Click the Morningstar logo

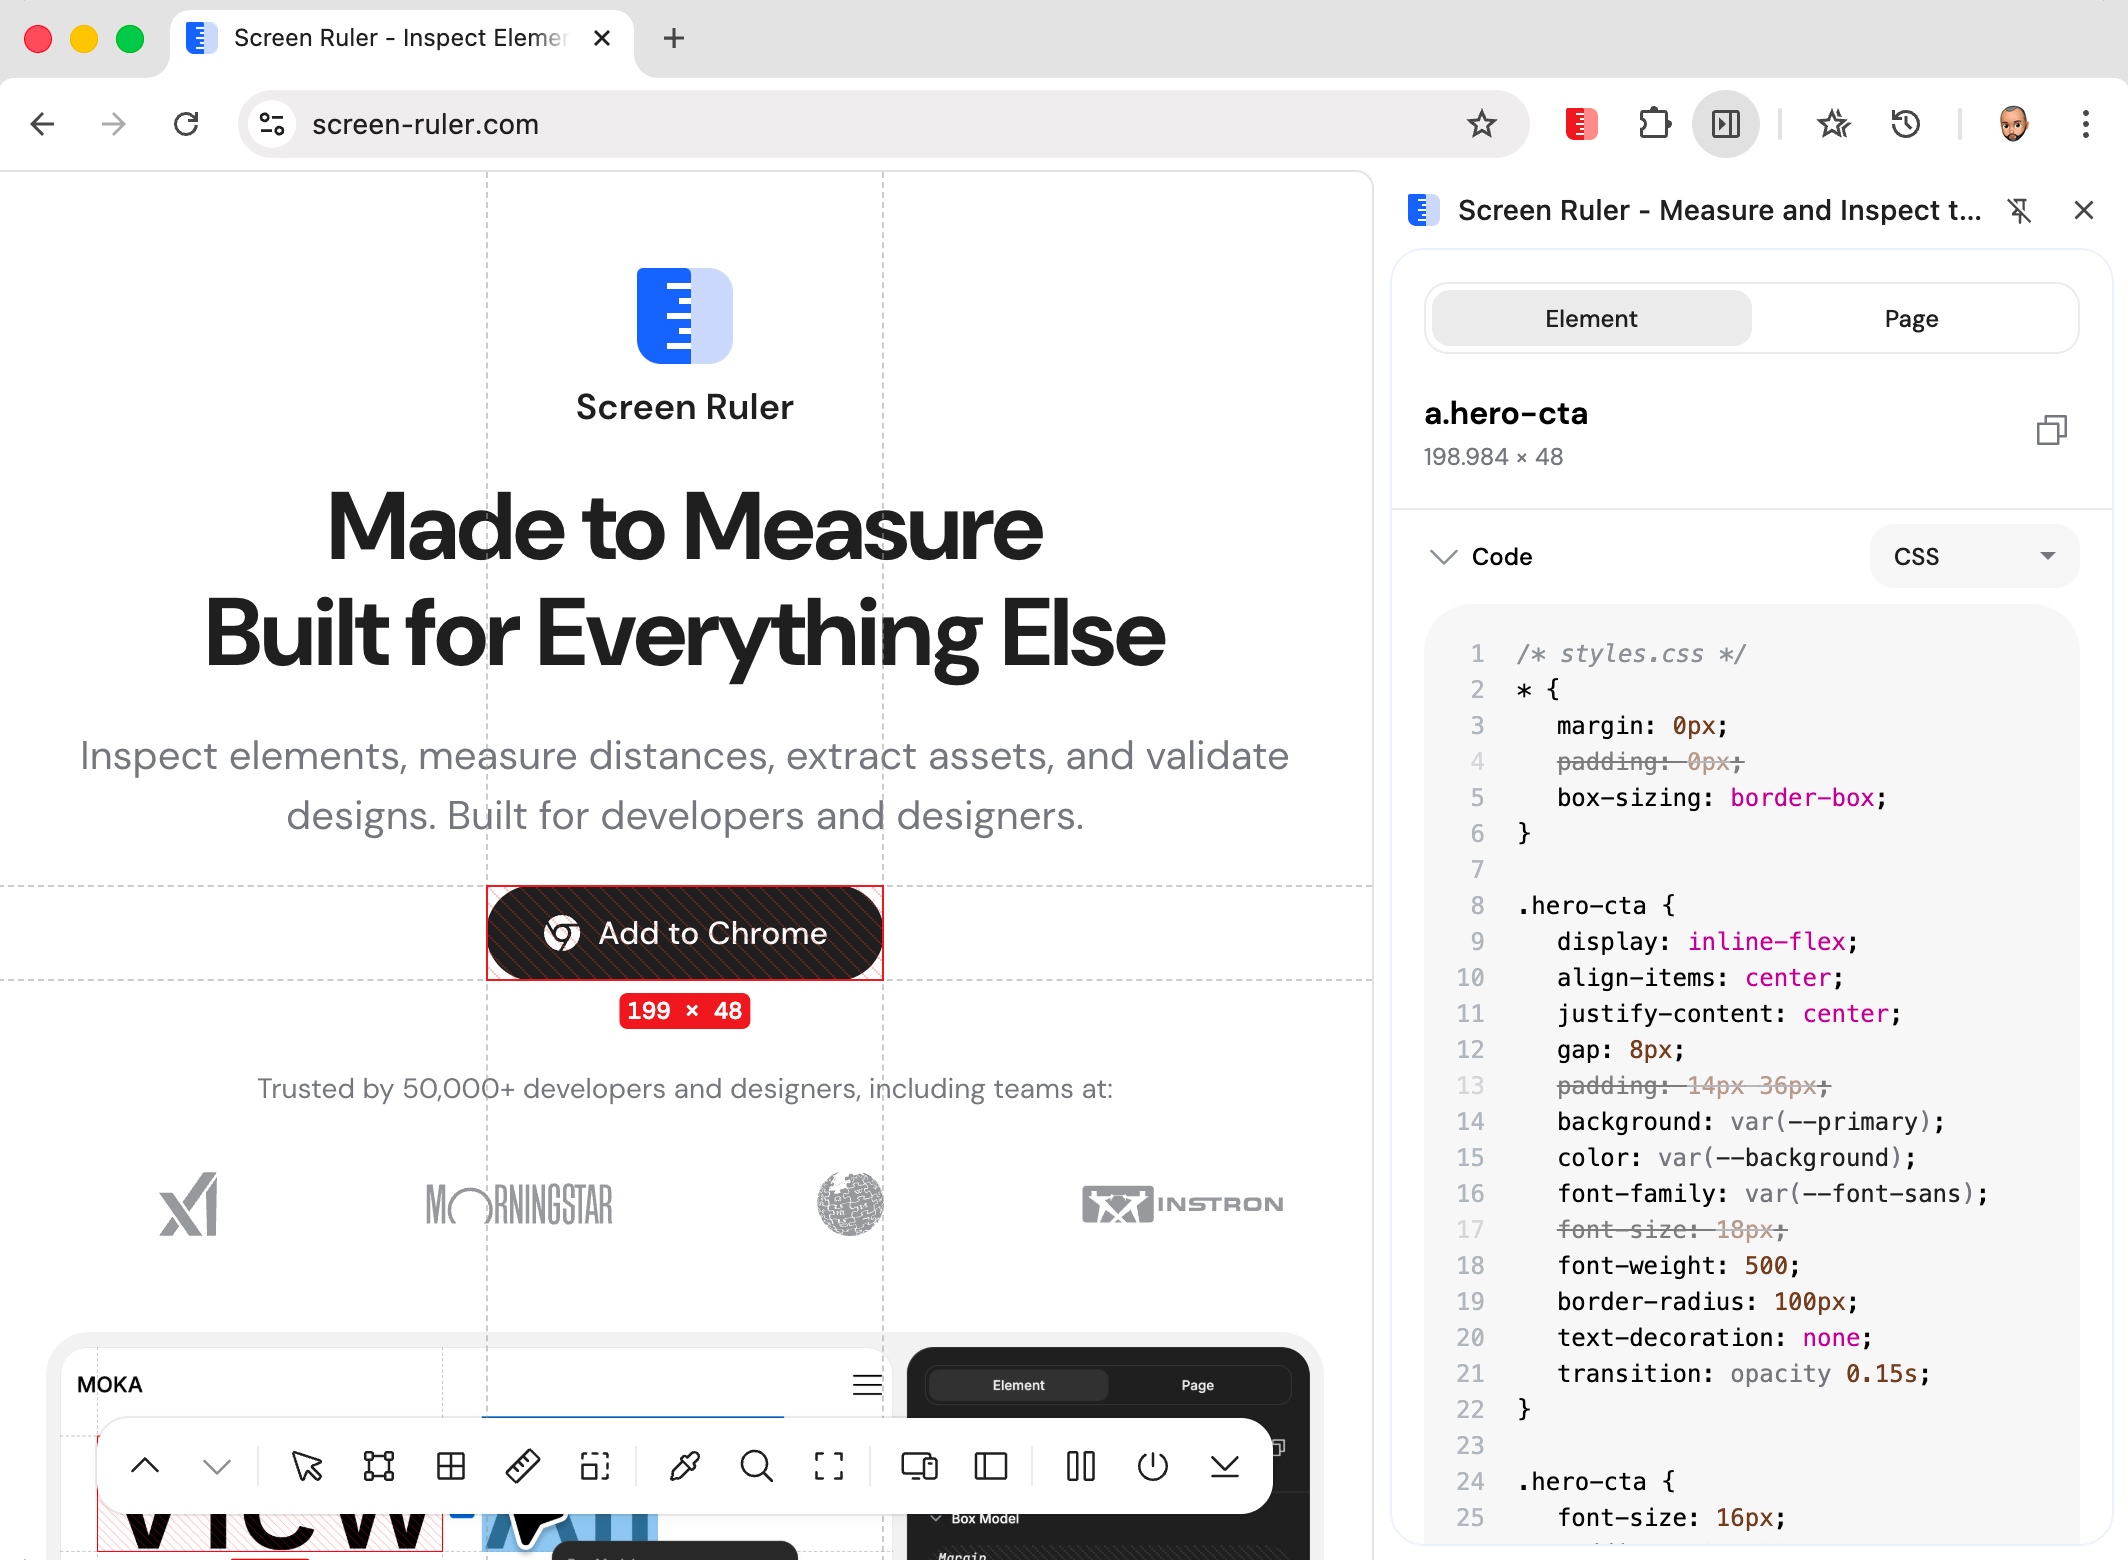(519, 1204)
